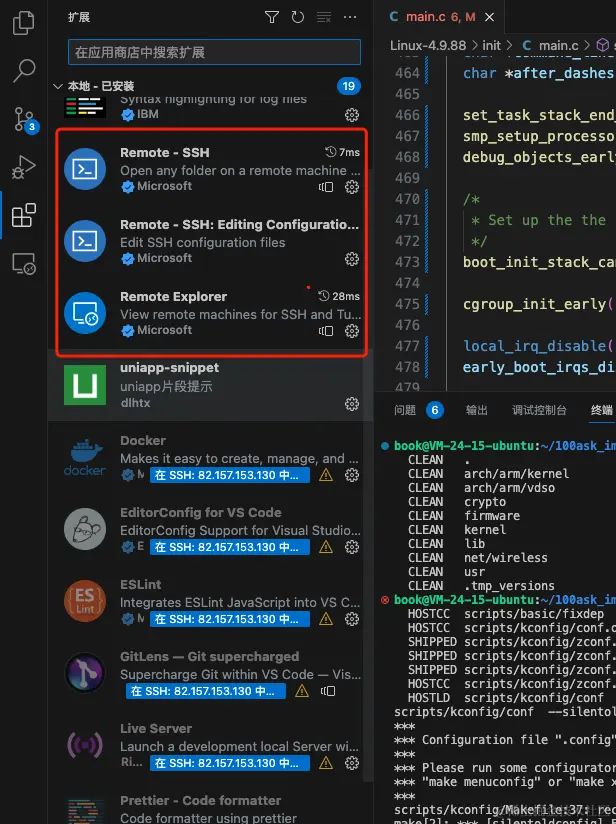Open extensions panel more actions menu

(350, 17)
